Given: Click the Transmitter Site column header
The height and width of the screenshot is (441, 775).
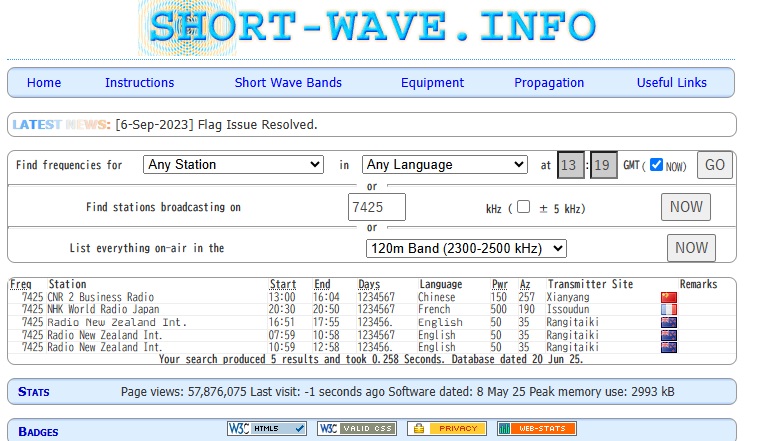Looking at the screenshot, I should point(590,284).
